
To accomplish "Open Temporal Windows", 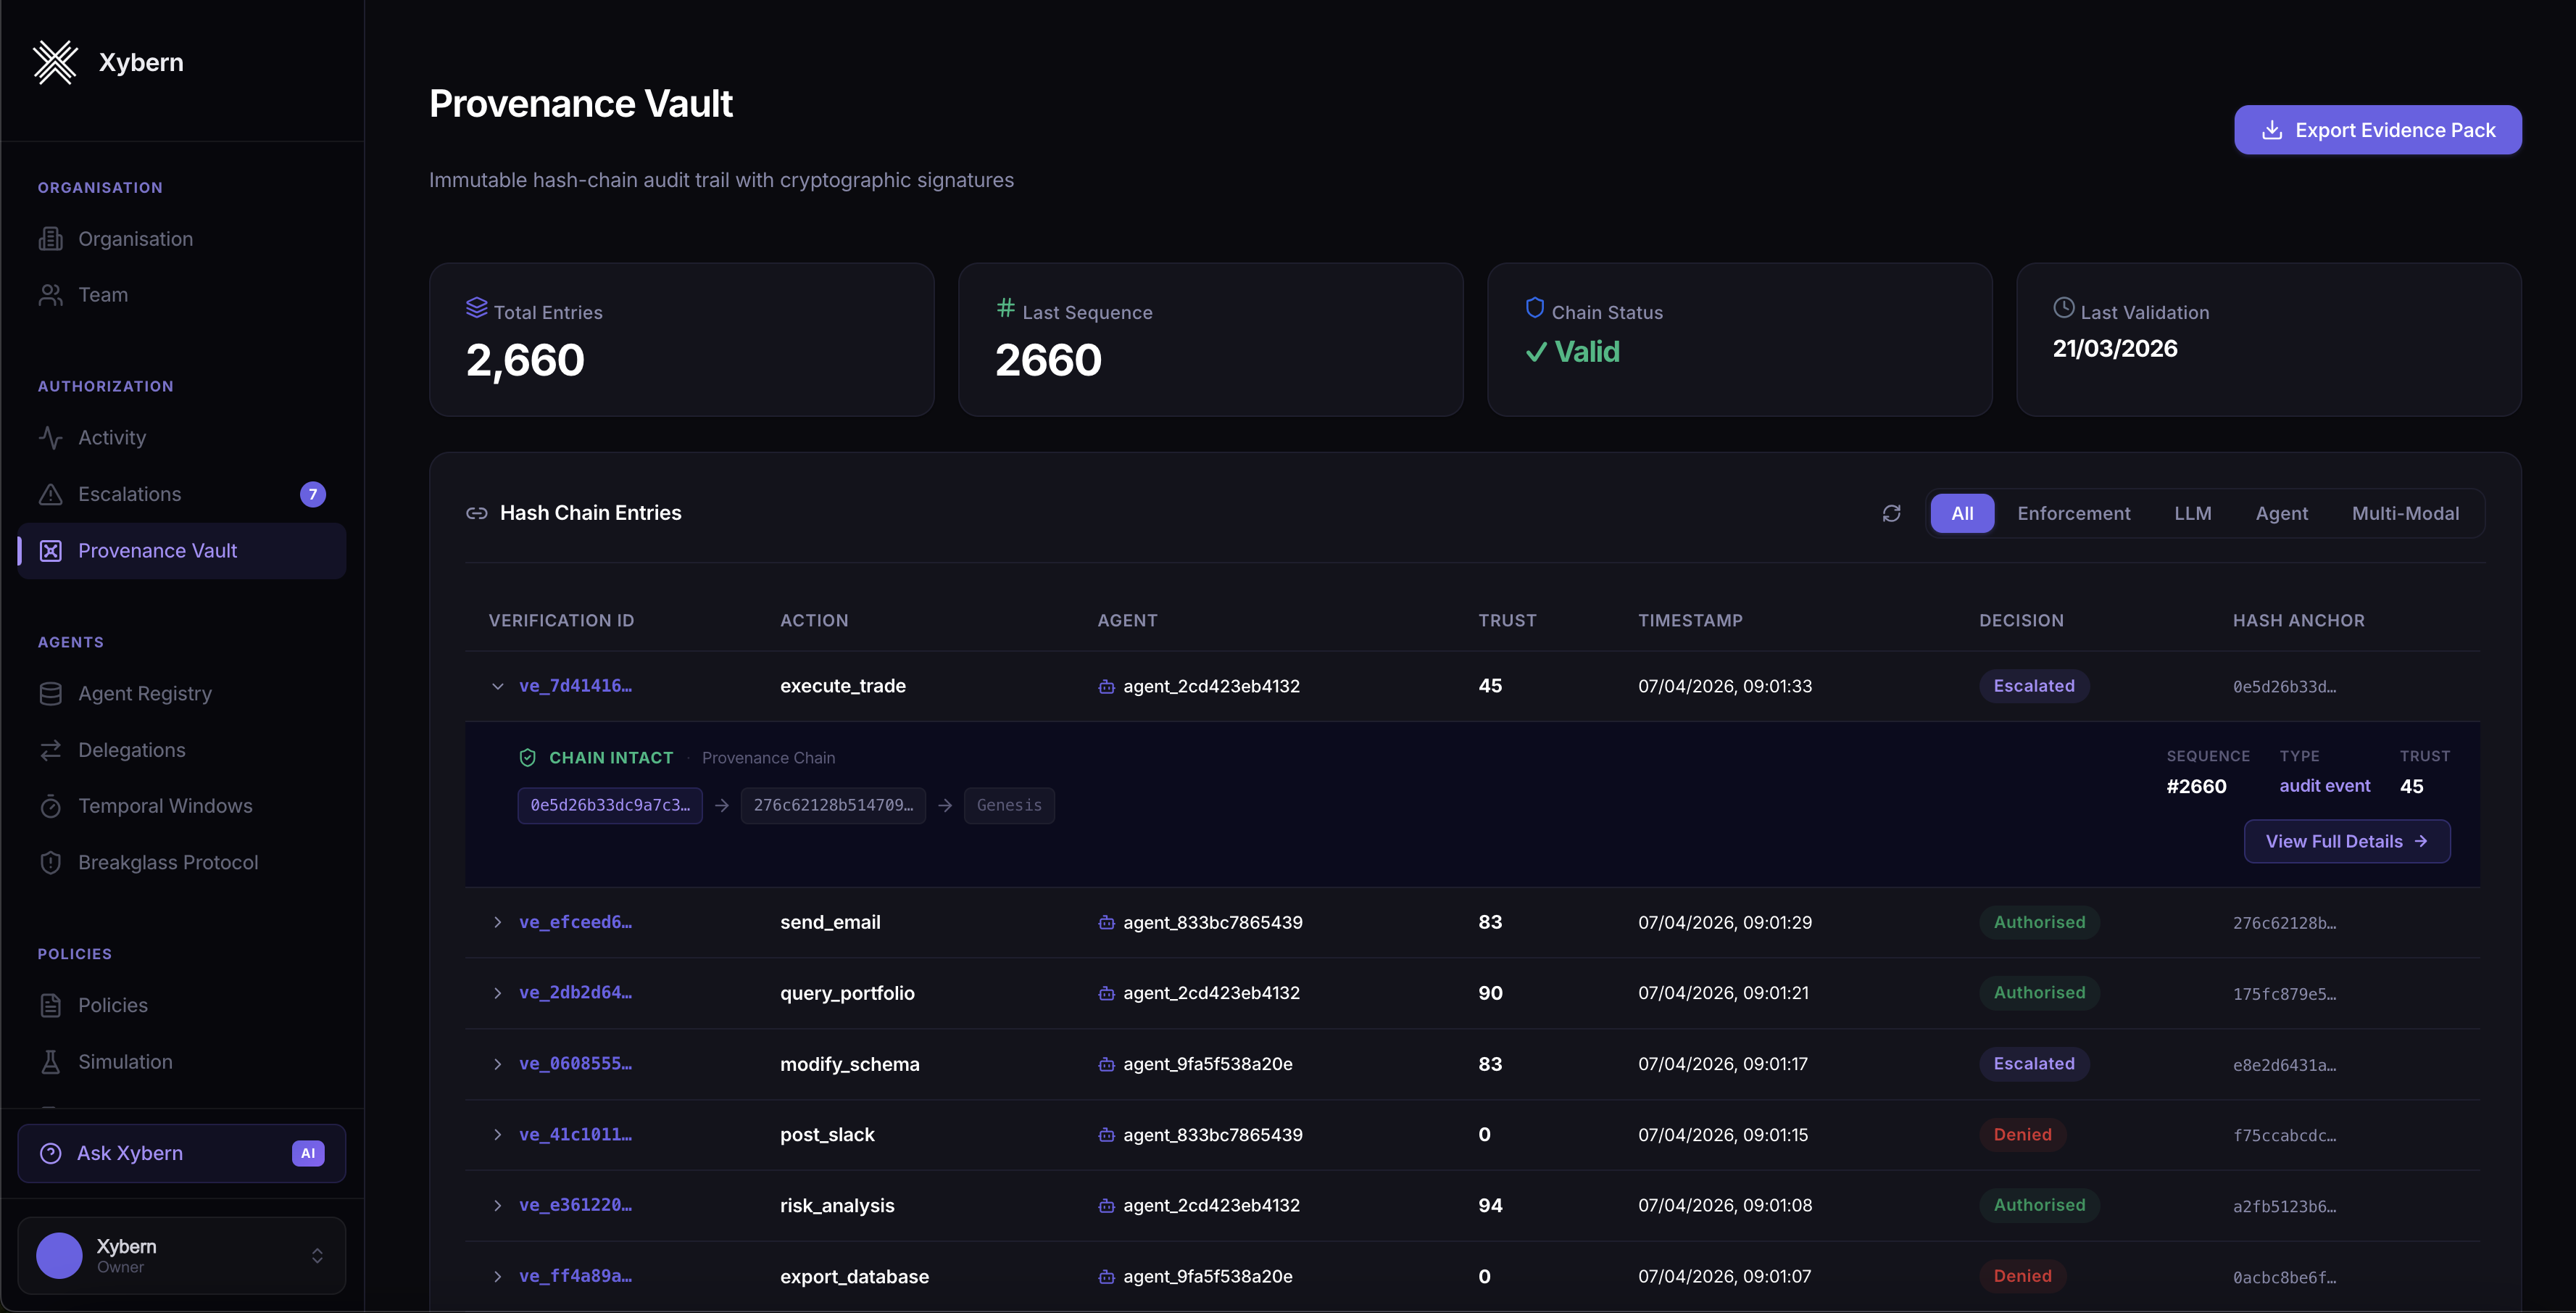I will click(x=51, y=805).
